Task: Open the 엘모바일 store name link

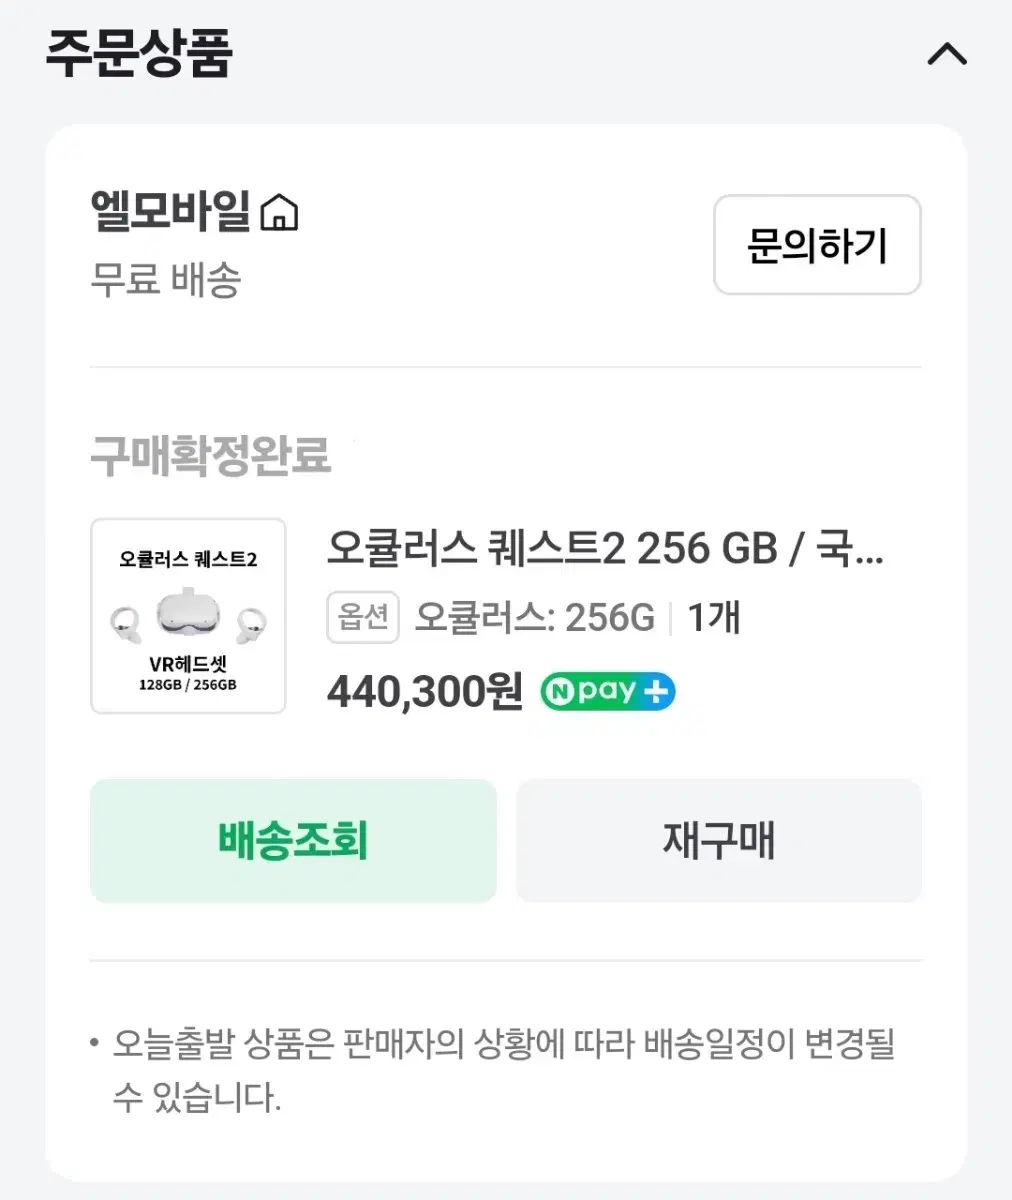Action: (x=171, y=211)
